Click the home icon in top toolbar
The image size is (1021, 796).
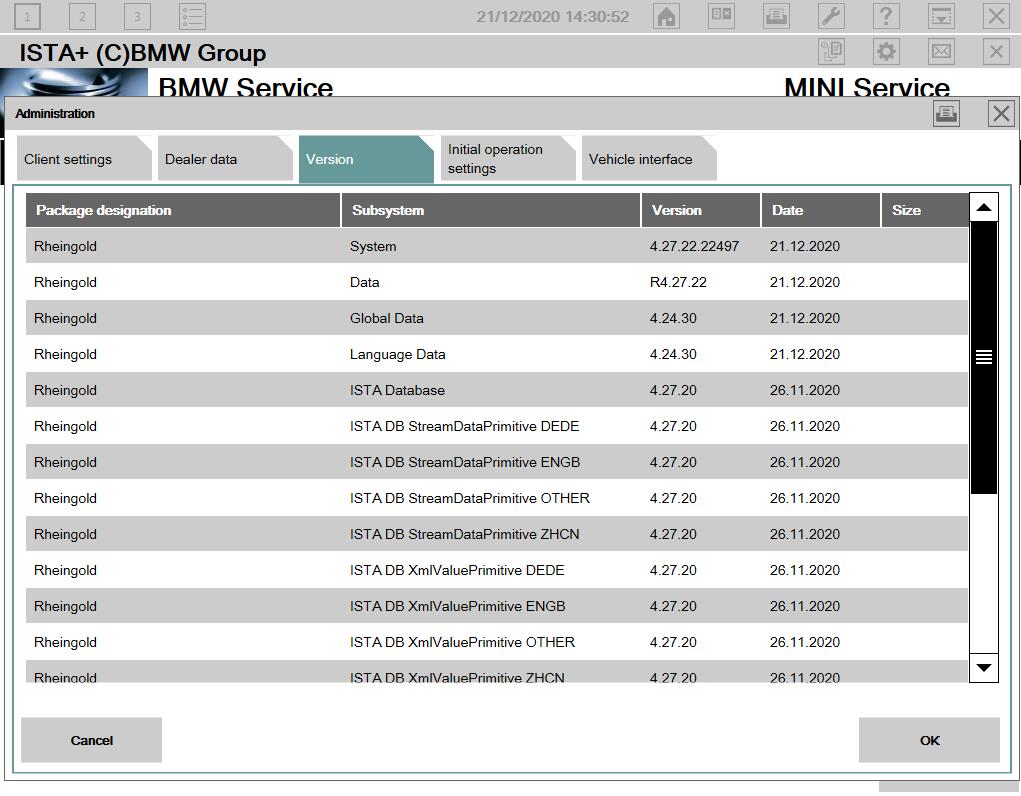[x=666, y=16]
